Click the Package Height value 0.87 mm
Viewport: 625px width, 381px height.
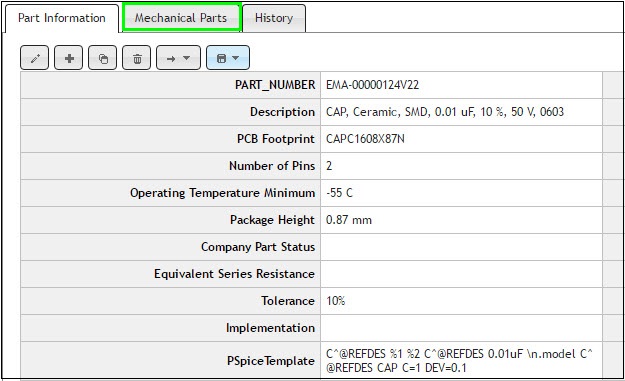coord(349,220)
